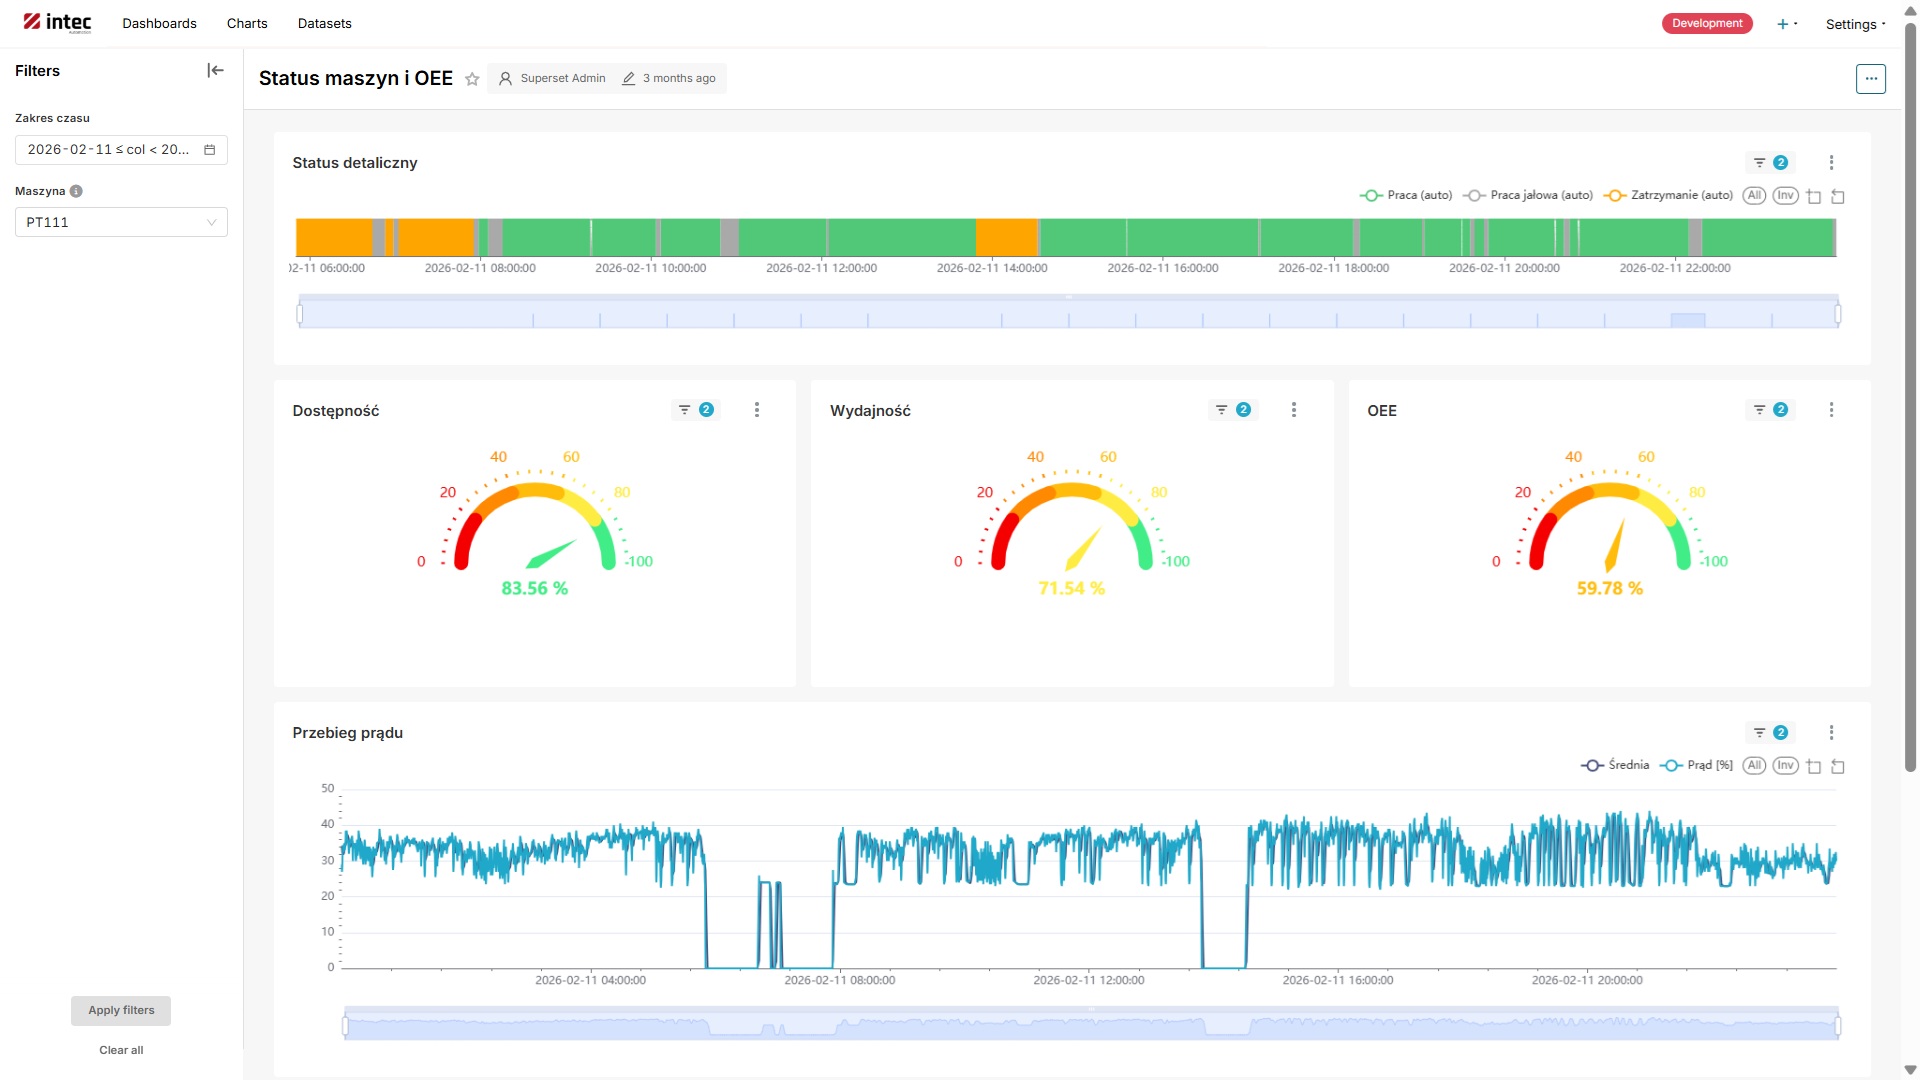Screen dimensions: 1920x1080
Task: Click Clear all filters
Action: [121, 1050]
